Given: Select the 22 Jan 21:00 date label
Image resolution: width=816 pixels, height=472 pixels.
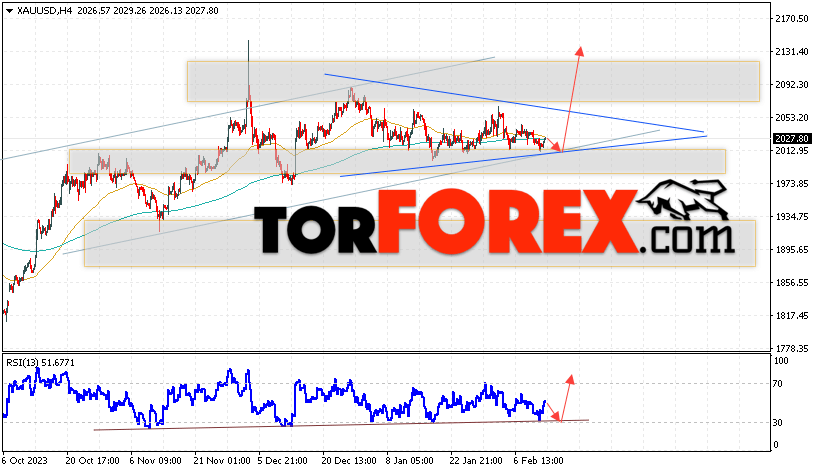Looking at the screenshot, I should pyautogui.click(x=476, y=461).
